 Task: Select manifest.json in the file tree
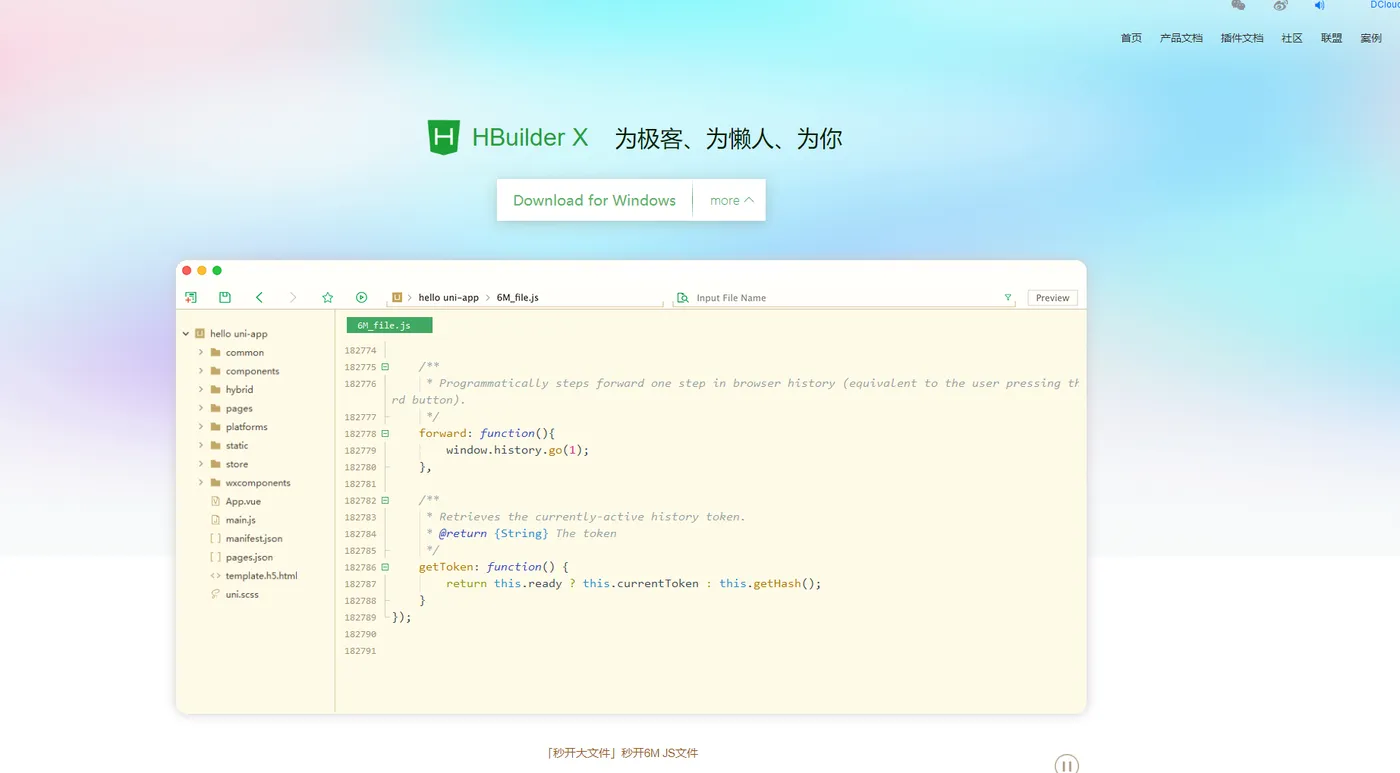click(x=254, y=538)
